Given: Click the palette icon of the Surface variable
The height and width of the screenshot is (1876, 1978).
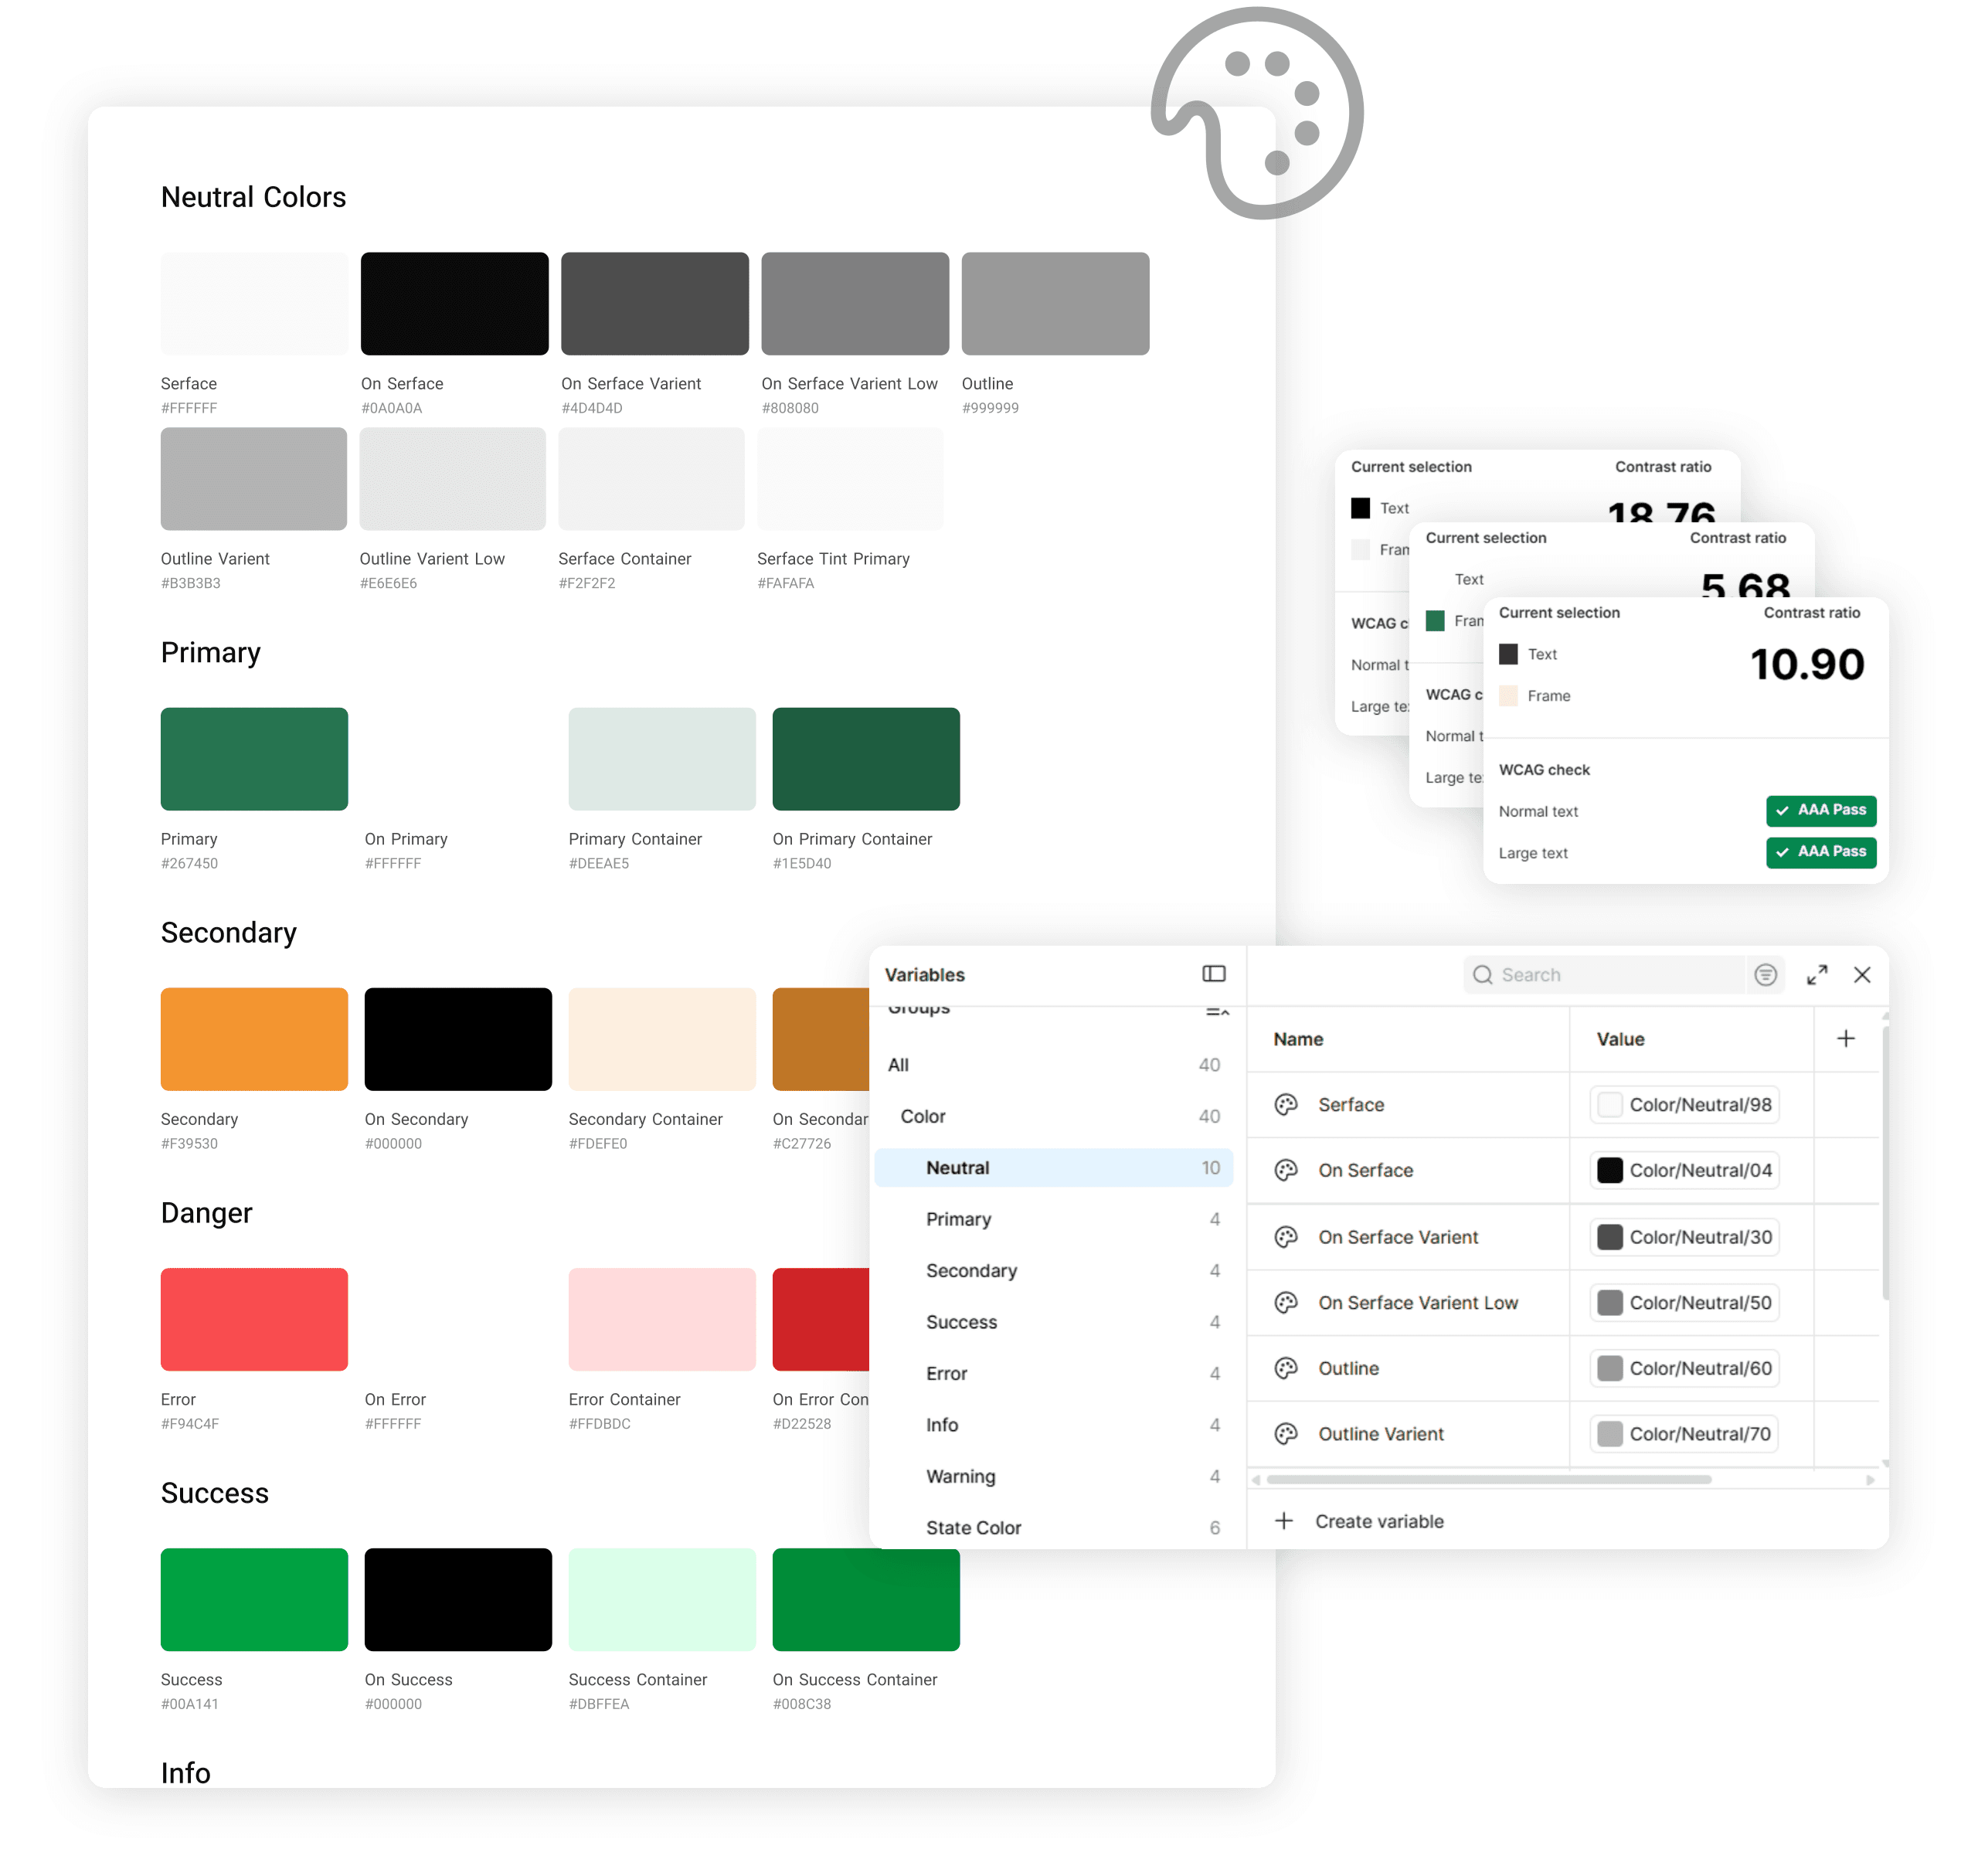Looking at the screenshot, I should pos(1286,1105).
